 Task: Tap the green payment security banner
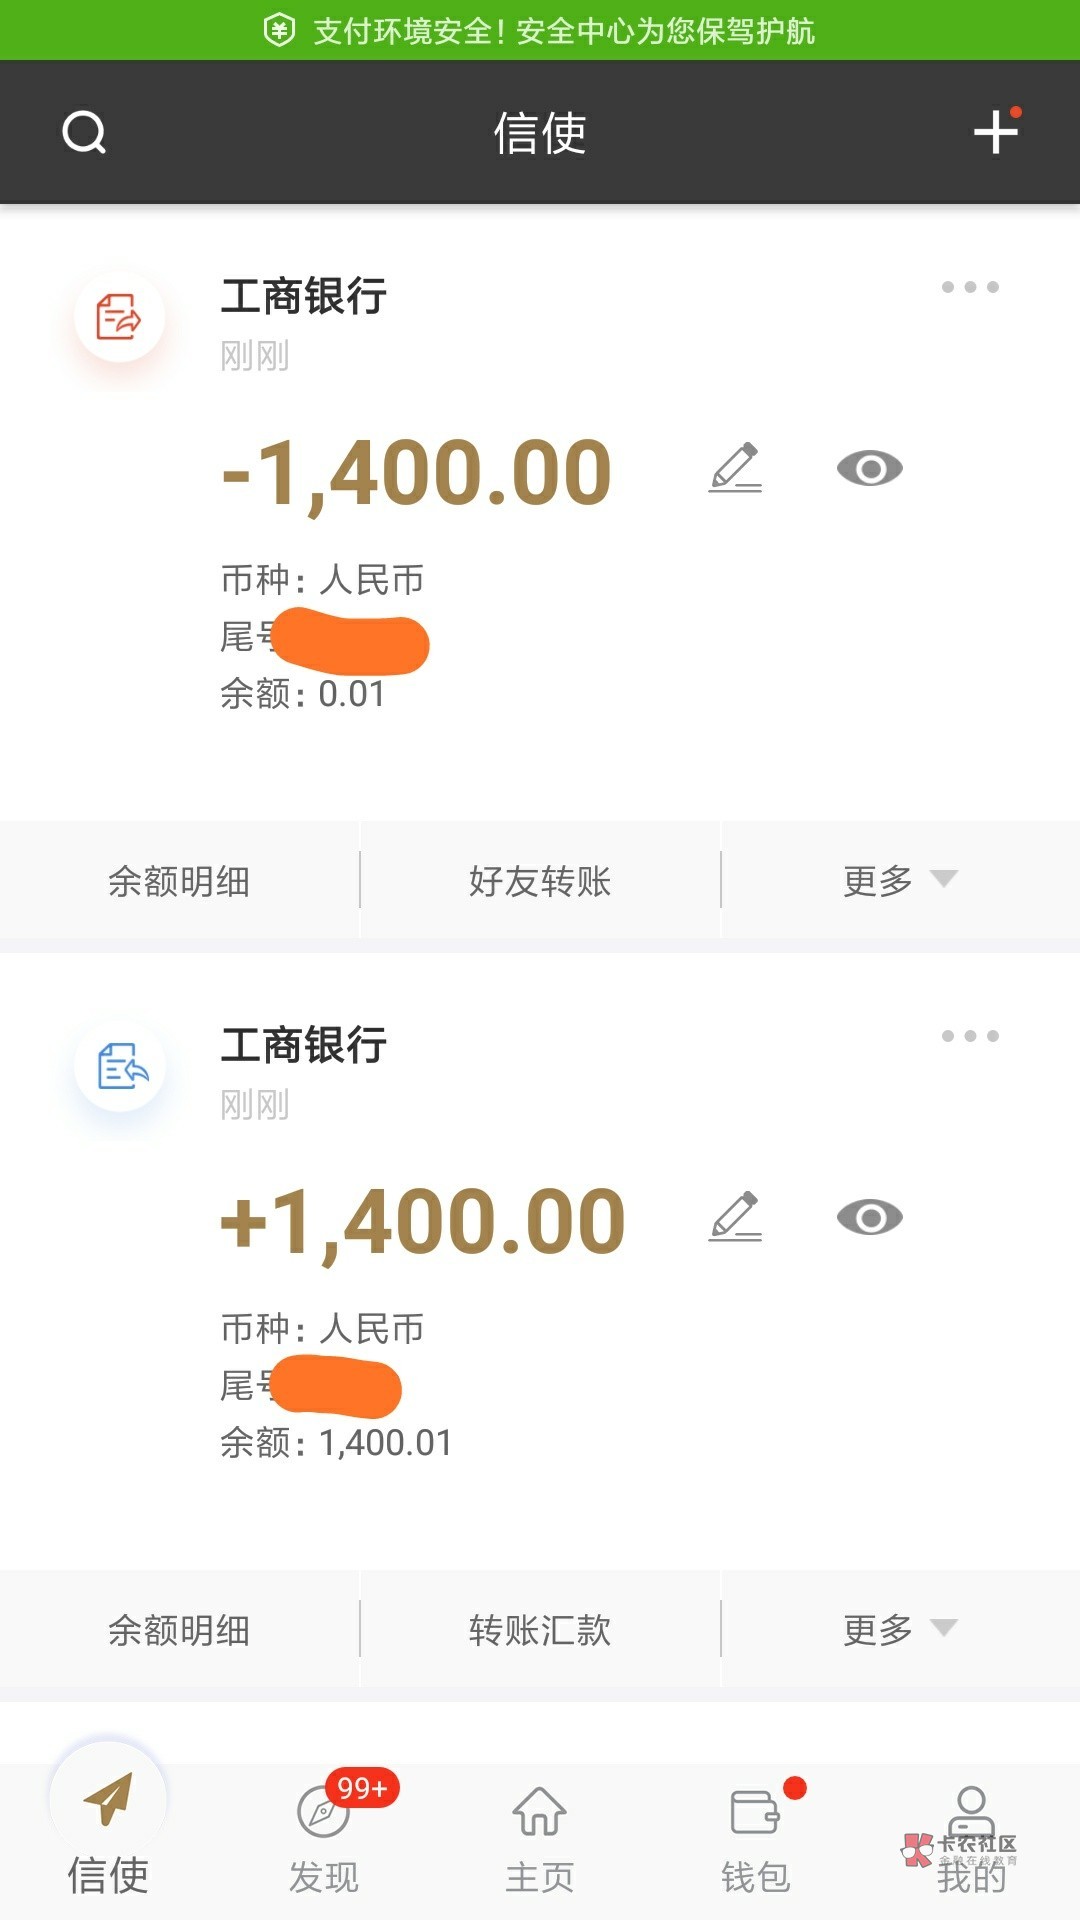pos(540,30)
